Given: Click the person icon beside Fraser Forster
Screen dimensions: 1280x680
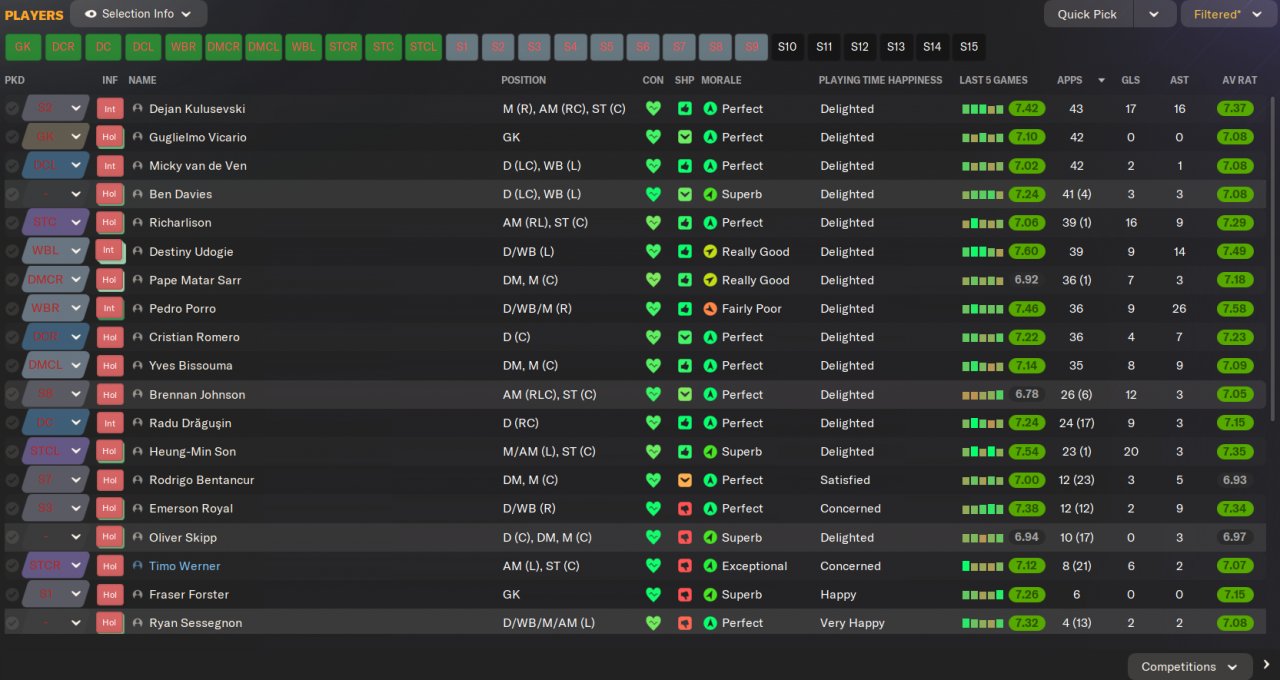Looking at the screenshot, I should pyautogui.click(x=138, y=594).
